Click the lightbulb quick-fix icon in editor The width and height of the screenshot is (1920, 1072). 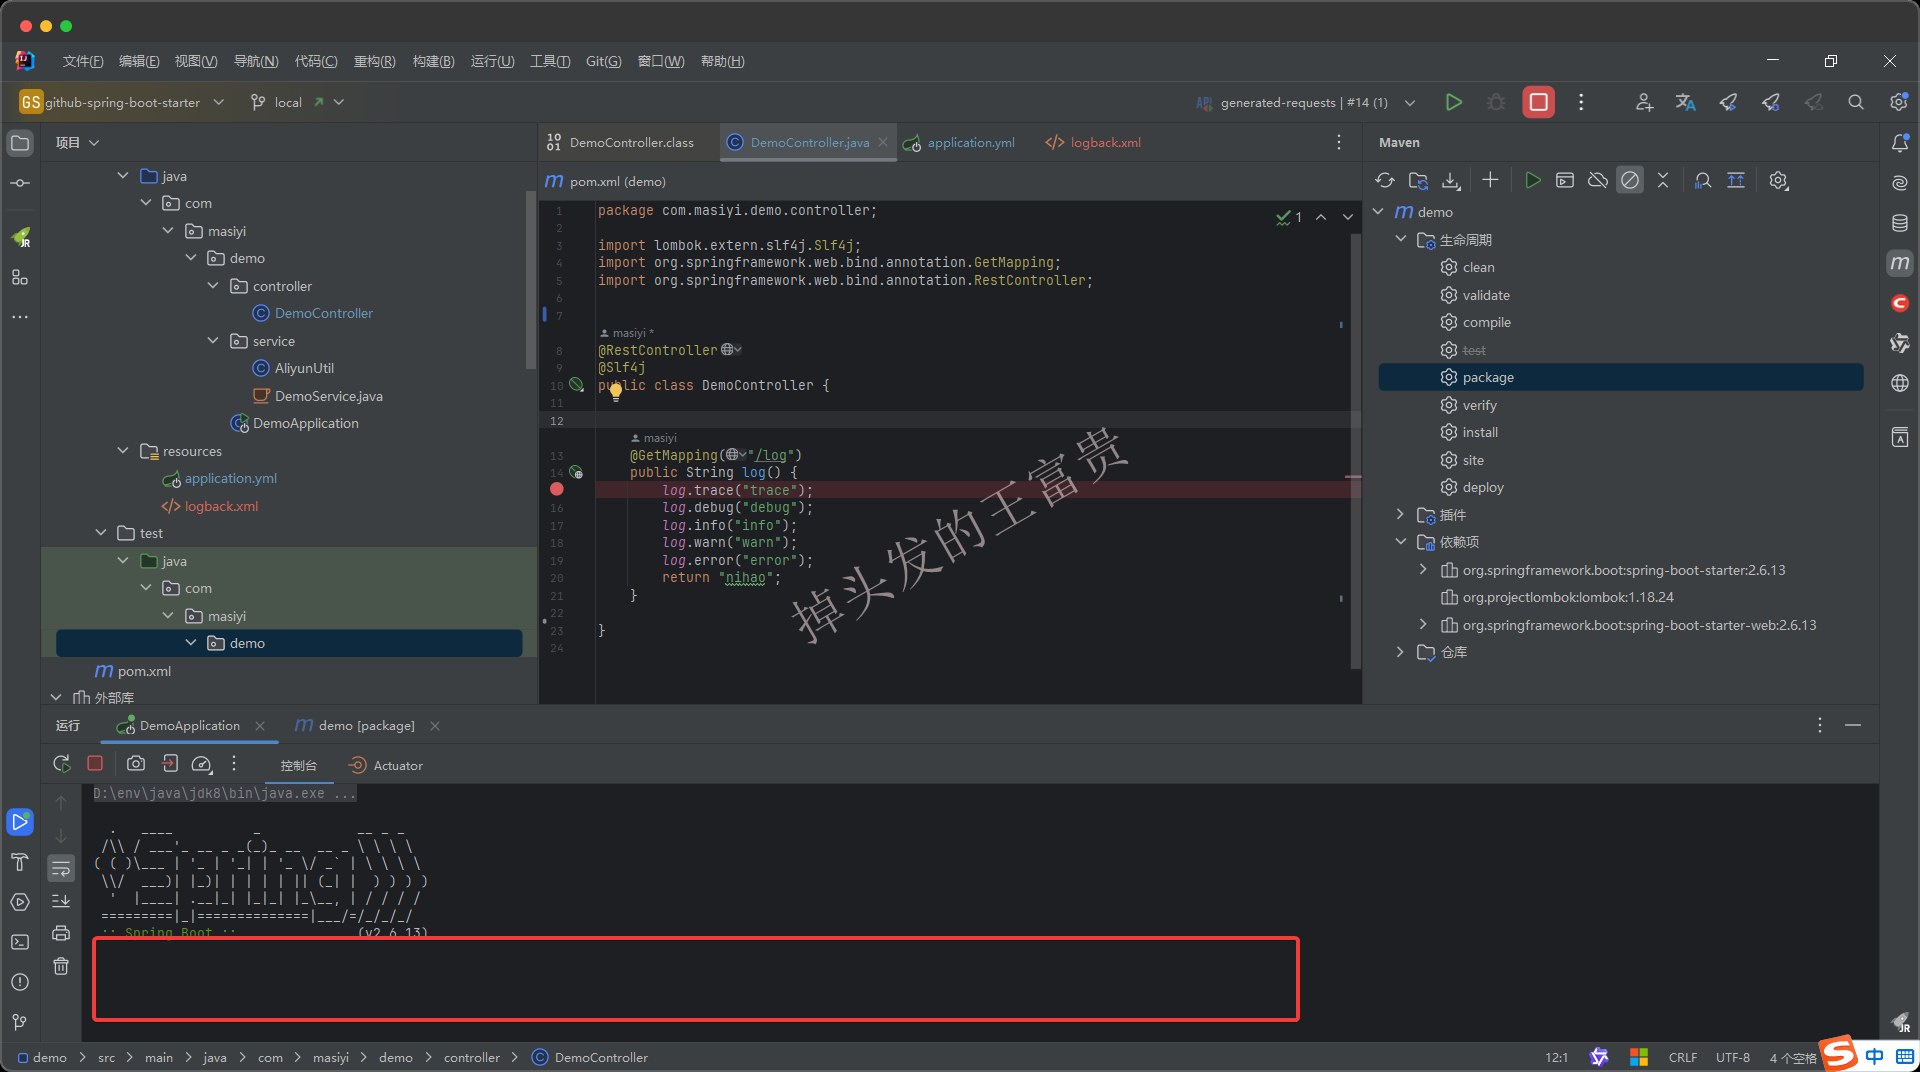click(616, 391)
